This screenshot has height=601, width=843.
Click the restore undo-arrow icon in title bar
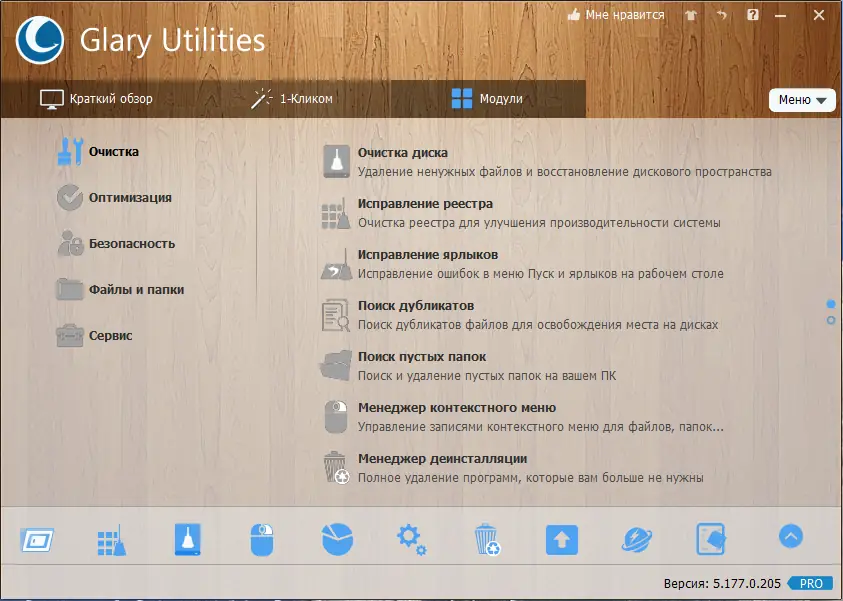coord(721,16)
